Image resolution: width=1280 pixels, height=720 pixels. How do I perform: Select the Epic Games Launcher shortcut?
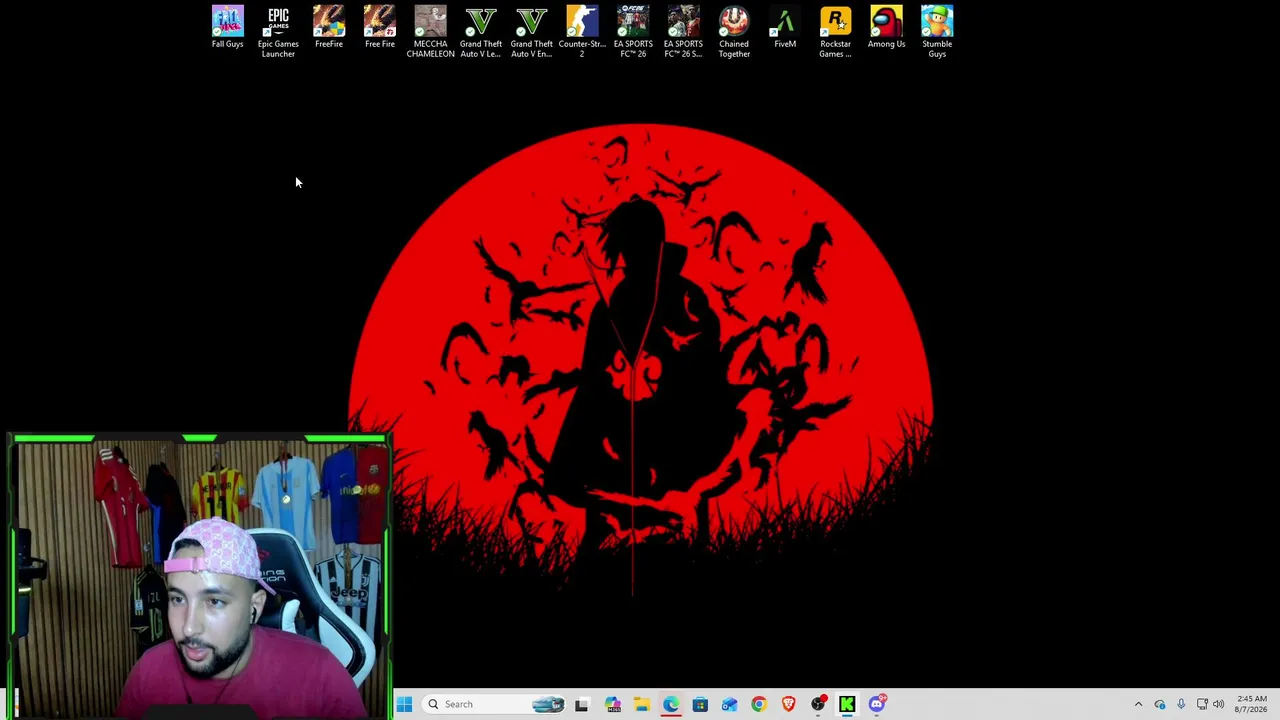[x=278, y=32]
